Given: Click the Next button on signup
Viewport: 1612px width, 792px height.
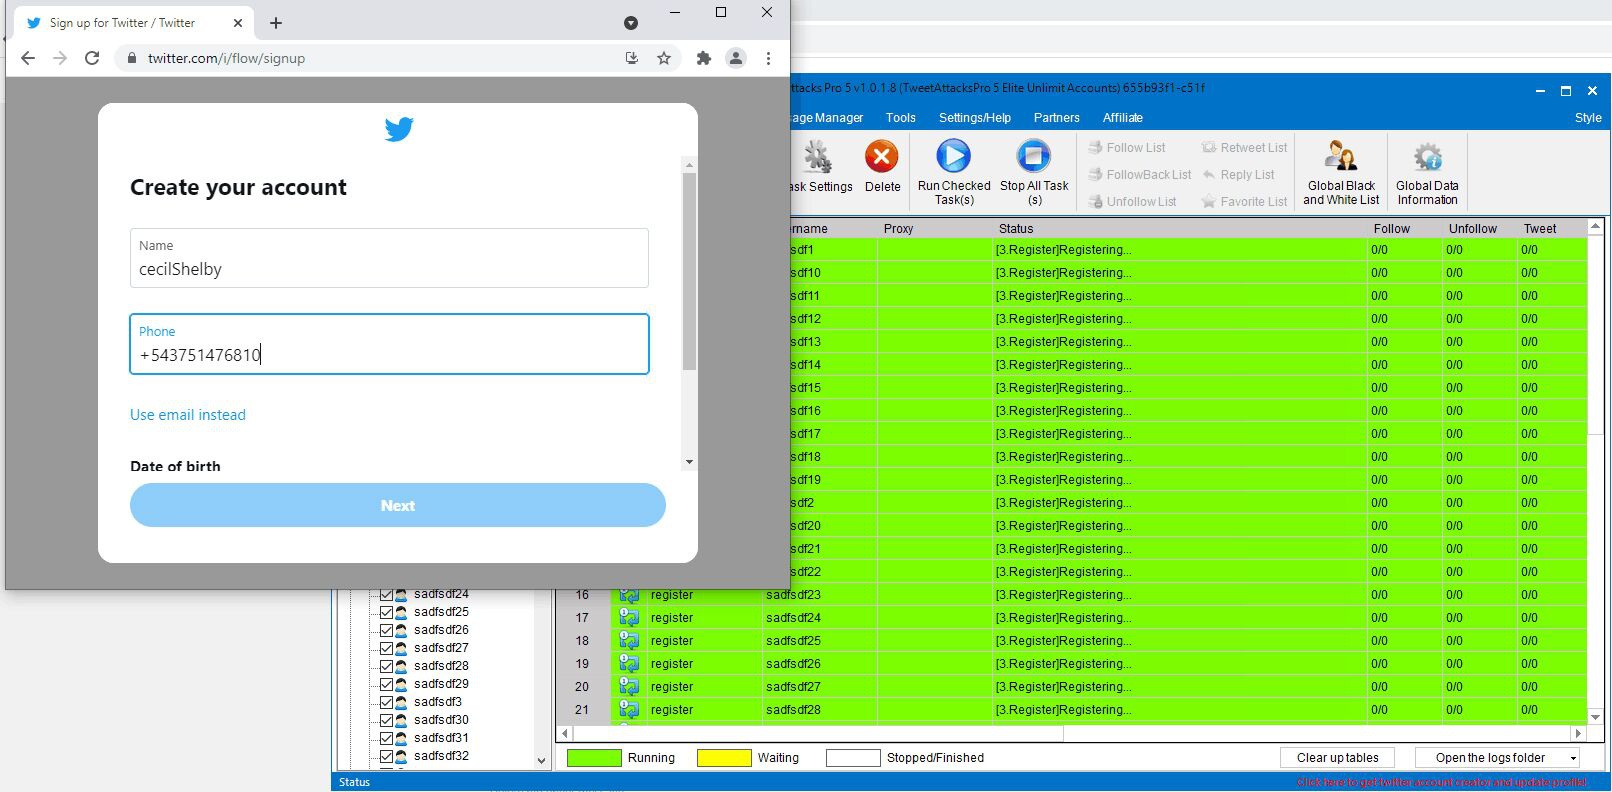Looking at the screenshot, I should click(x=398, y=505).
